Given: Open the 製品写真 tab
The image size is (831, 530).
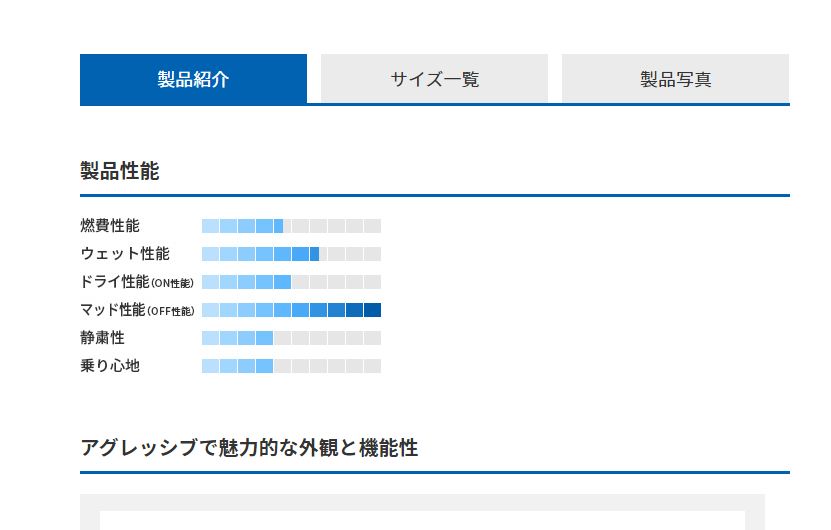Looking at the screenshot, I should [x=675, y=79].
